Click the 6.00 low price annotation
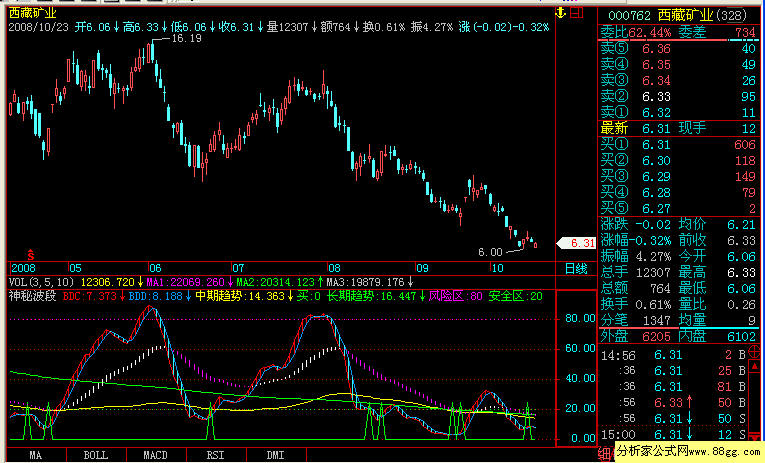Screen dimensions: 765x463 pyautogui.click(x=490, y=252)
